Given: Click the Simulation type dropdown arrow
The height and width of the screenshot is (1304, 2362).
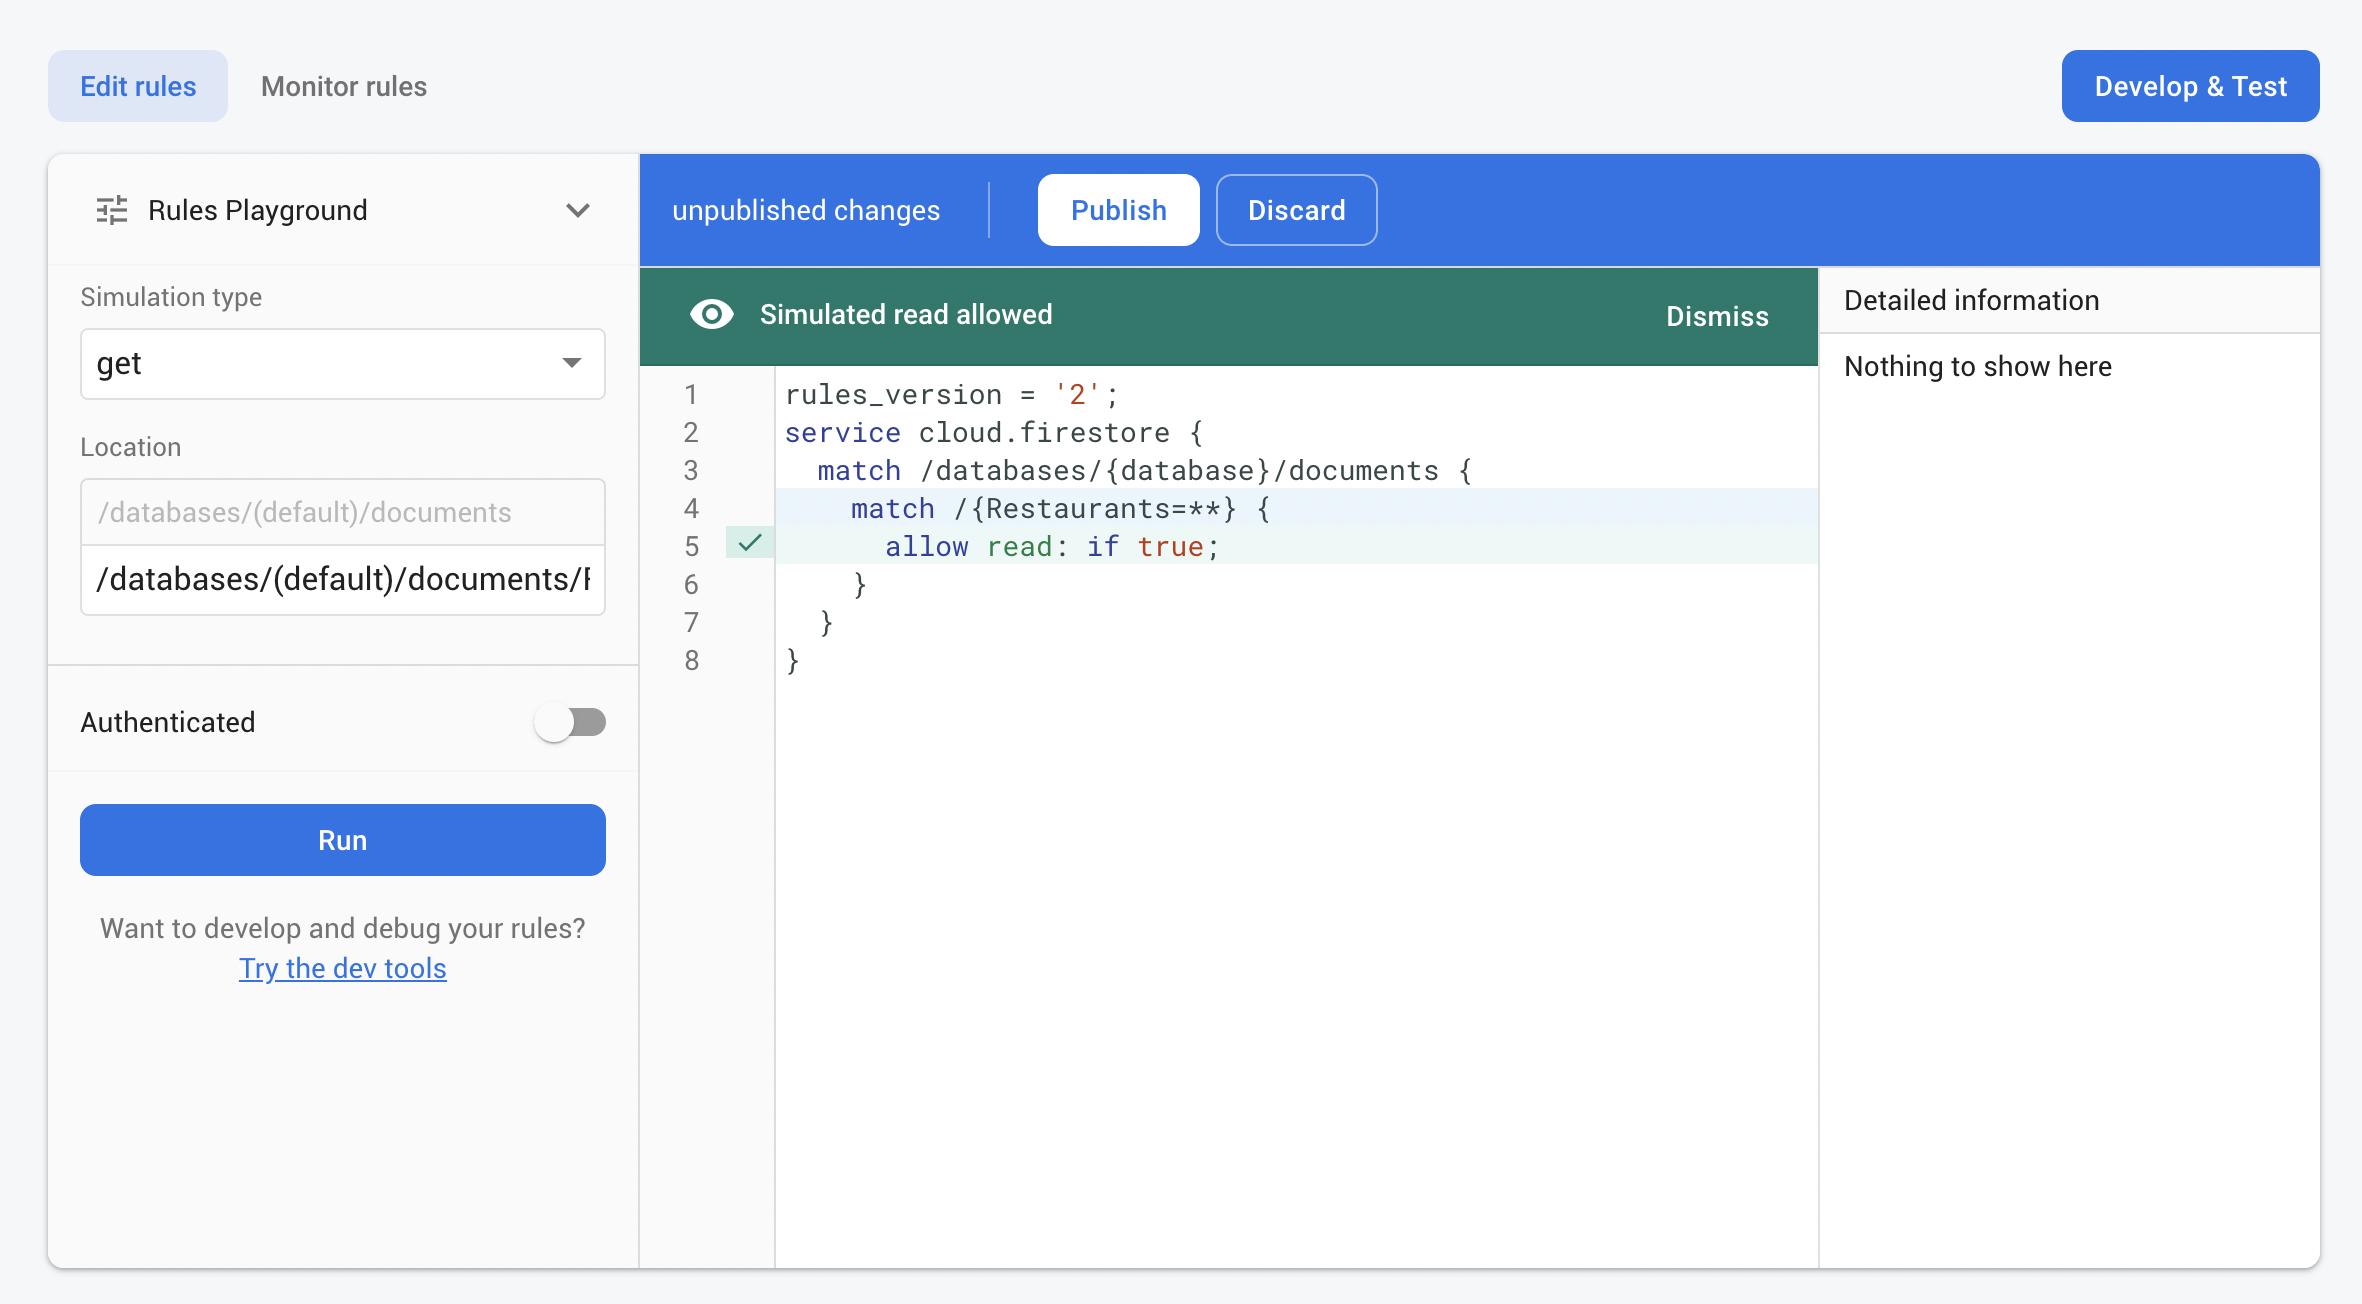Looking at the screenshot, I should (x=572, y=363).
